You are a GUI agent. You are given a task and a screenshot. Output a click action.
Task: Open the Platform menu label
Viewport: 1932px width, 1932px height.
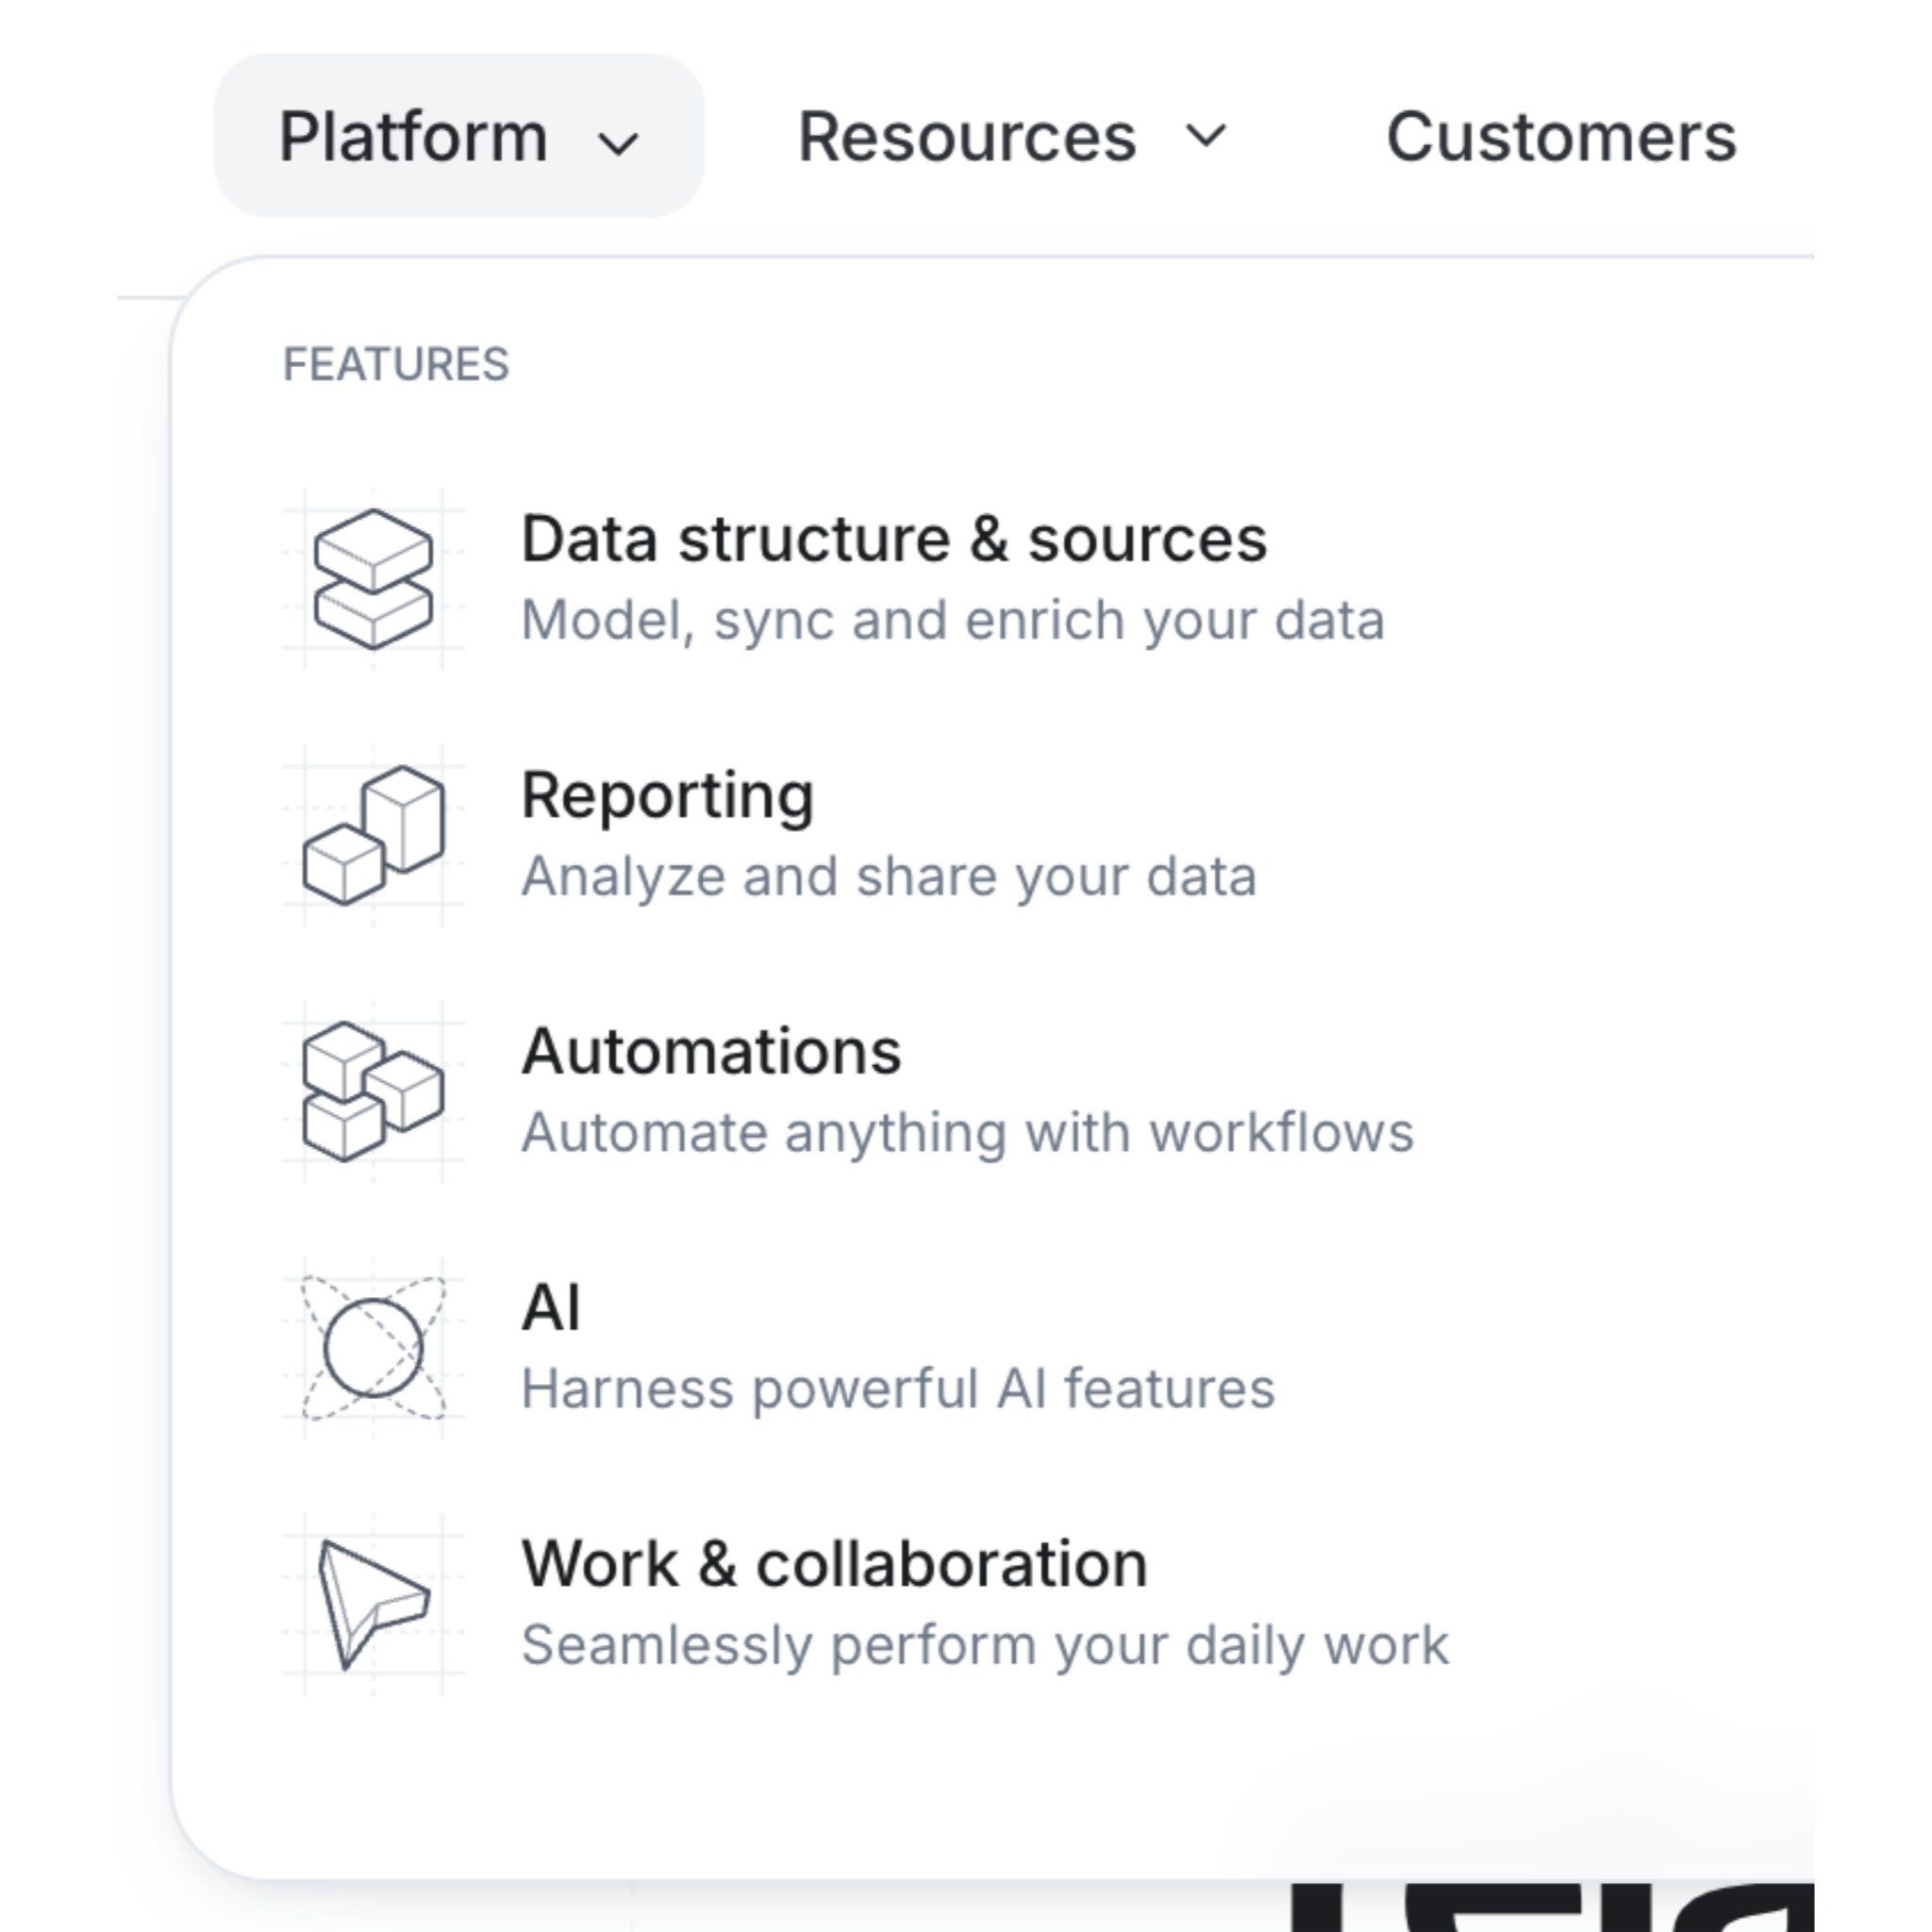coord(413,137)
